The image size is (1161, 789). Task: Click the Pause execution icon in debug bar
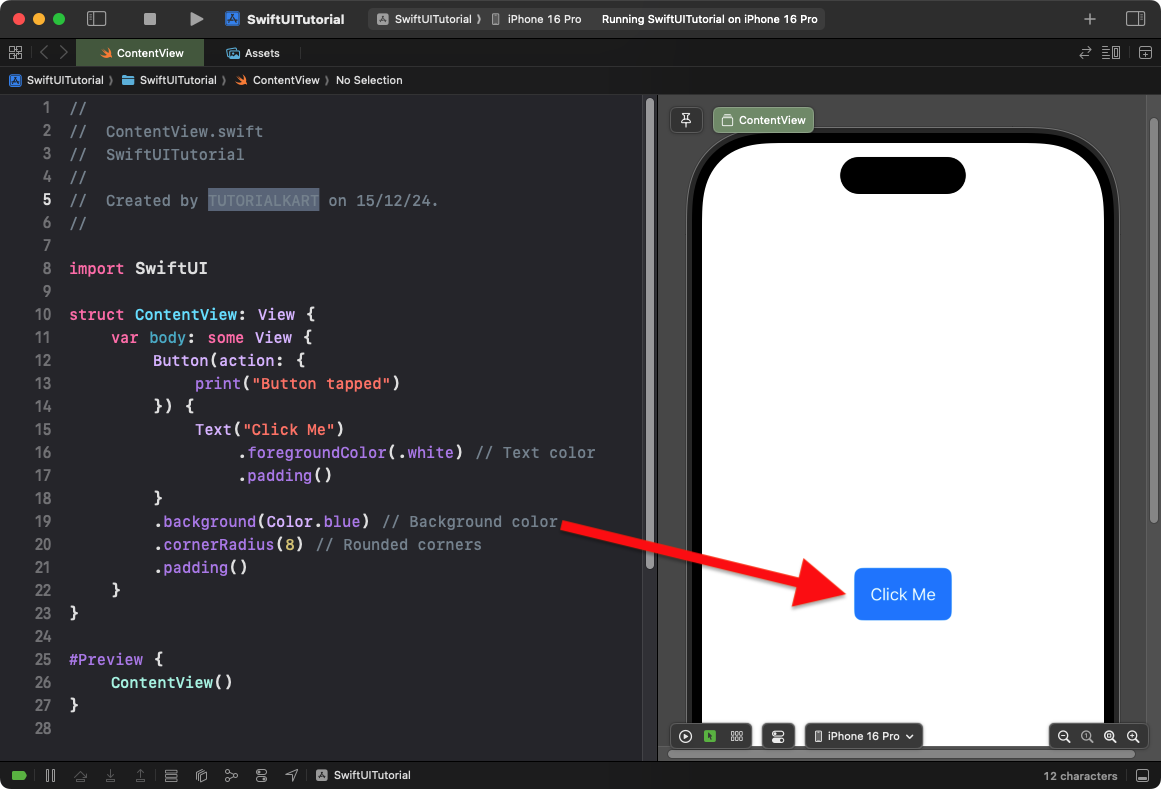[x=50, y=775]
